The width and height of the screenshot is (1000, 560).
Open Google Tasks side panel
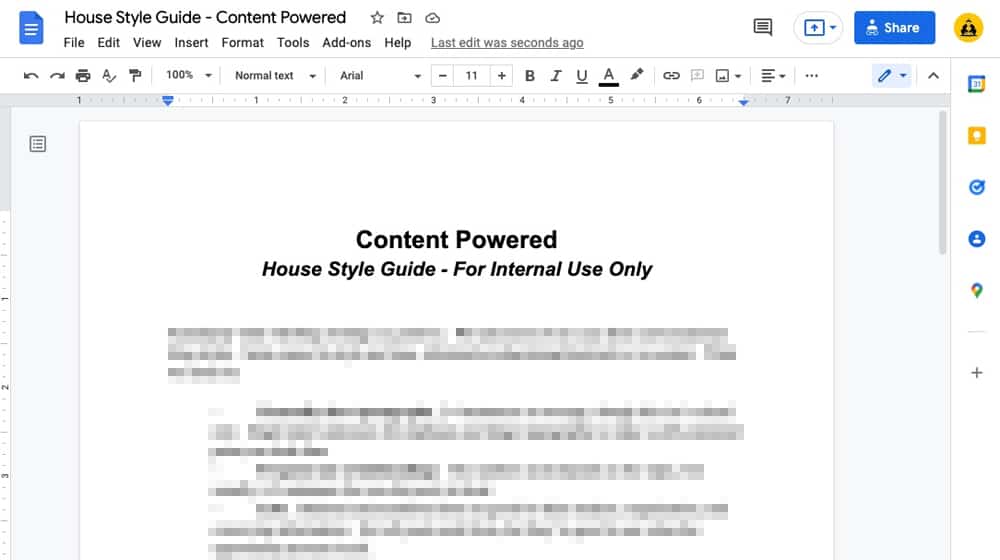click(976, 188)
